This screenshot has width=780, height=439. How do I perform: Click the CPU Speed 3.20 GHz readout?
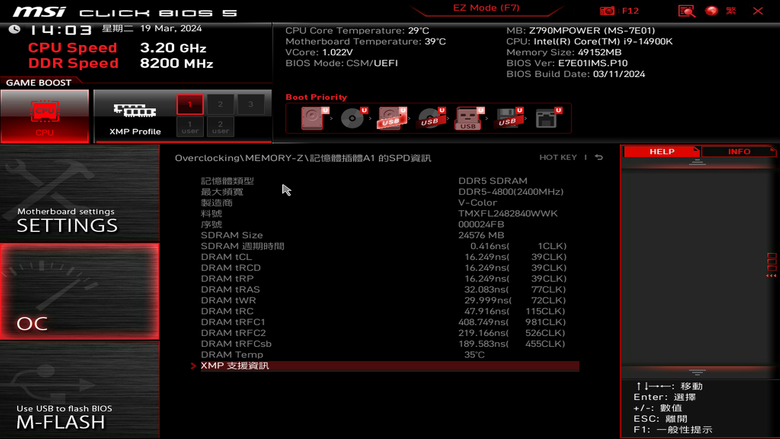click(117, 48)
